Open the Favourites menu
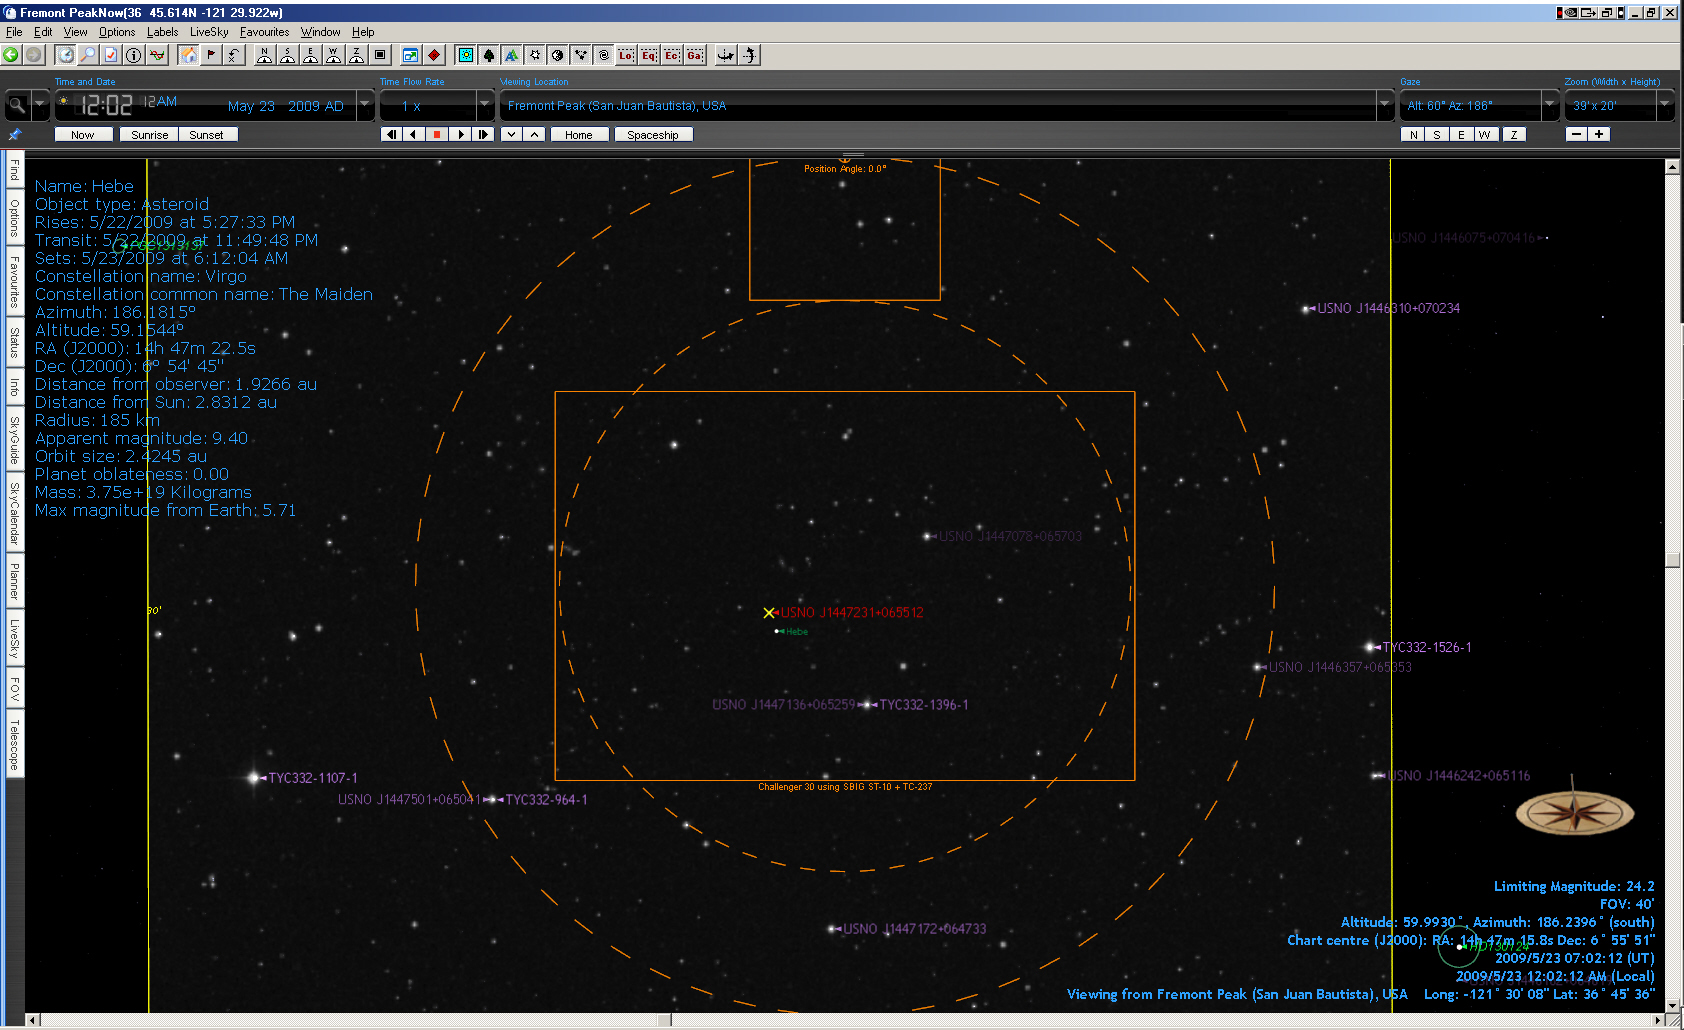1684x1030 pixels. (265, 32)
